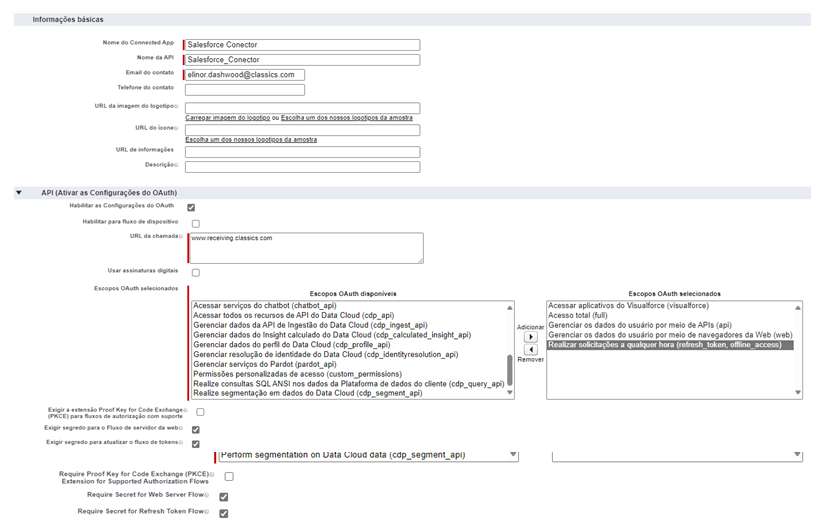823x520 pixels.
Task: Check Exigir a extensão Proof Key (PKCE) box
Action: coord(200,412)
